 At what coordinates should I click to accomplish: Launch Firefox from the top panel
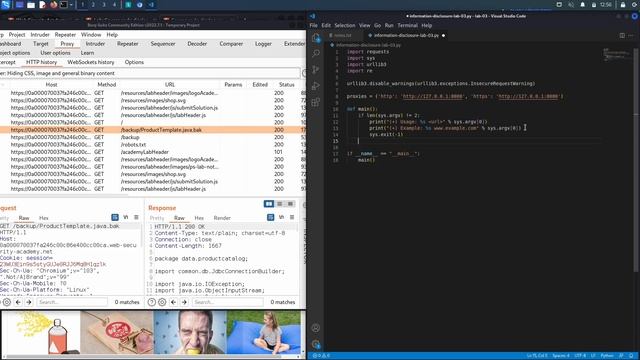coord(53,5)
